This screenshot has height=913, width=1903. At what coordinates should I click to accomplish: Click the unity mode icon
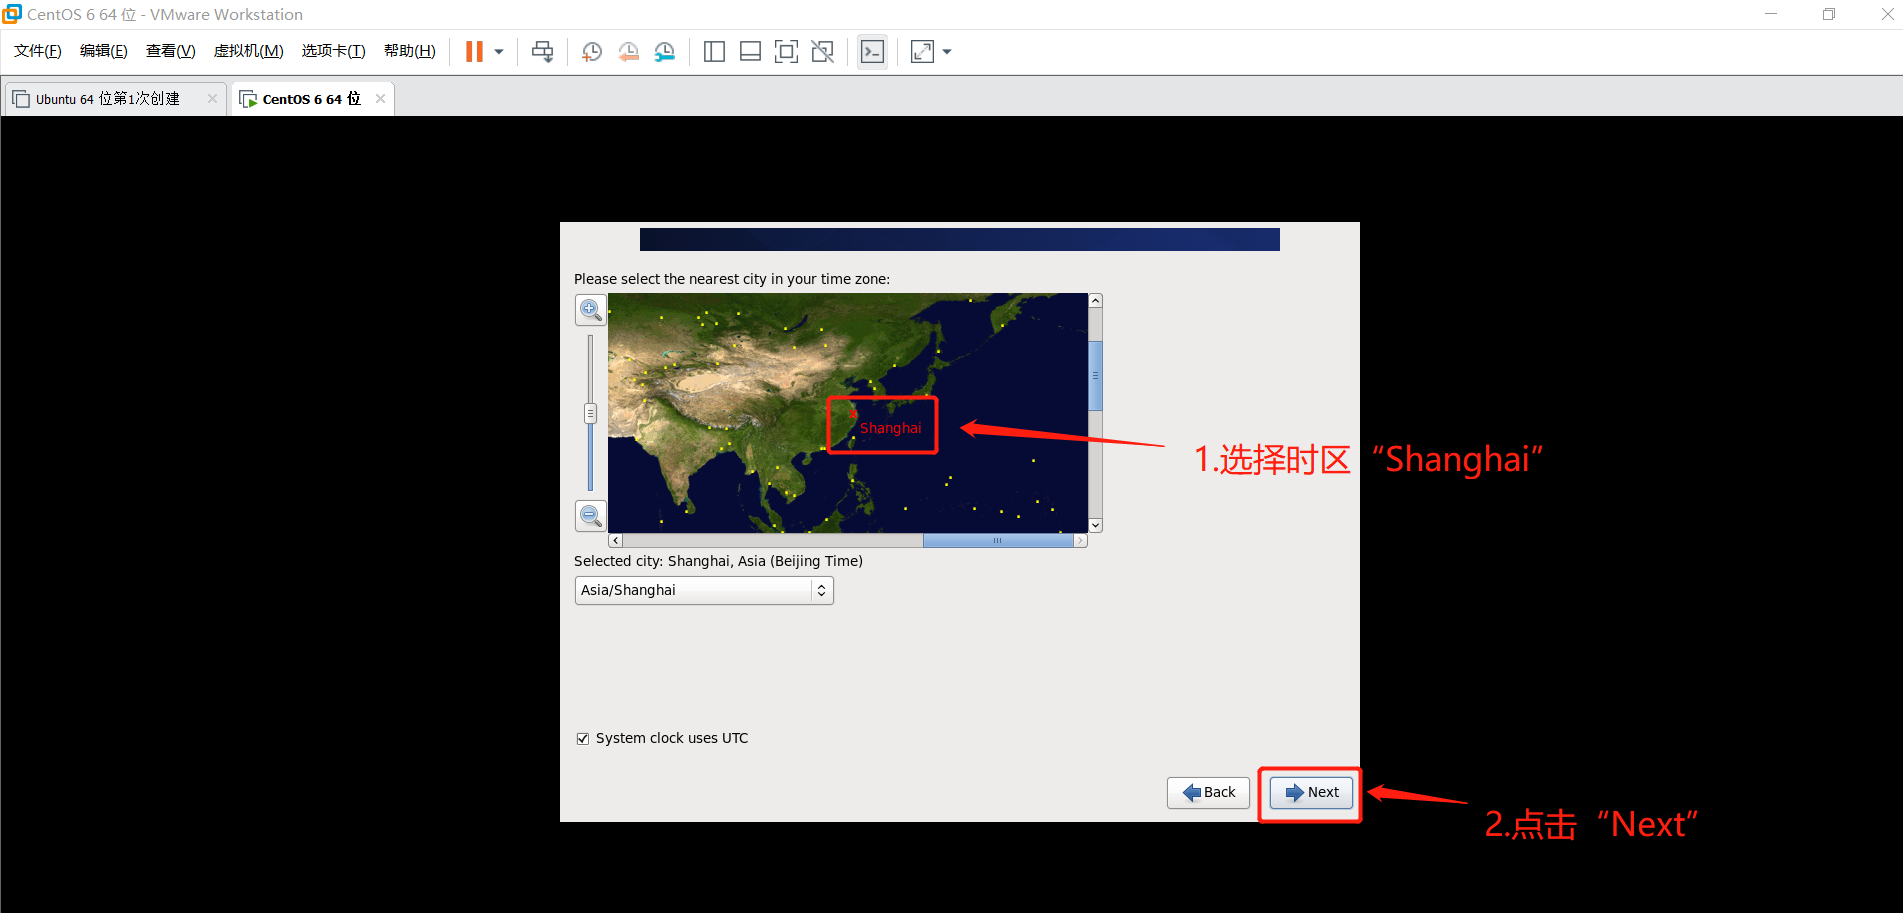point(823,52)
